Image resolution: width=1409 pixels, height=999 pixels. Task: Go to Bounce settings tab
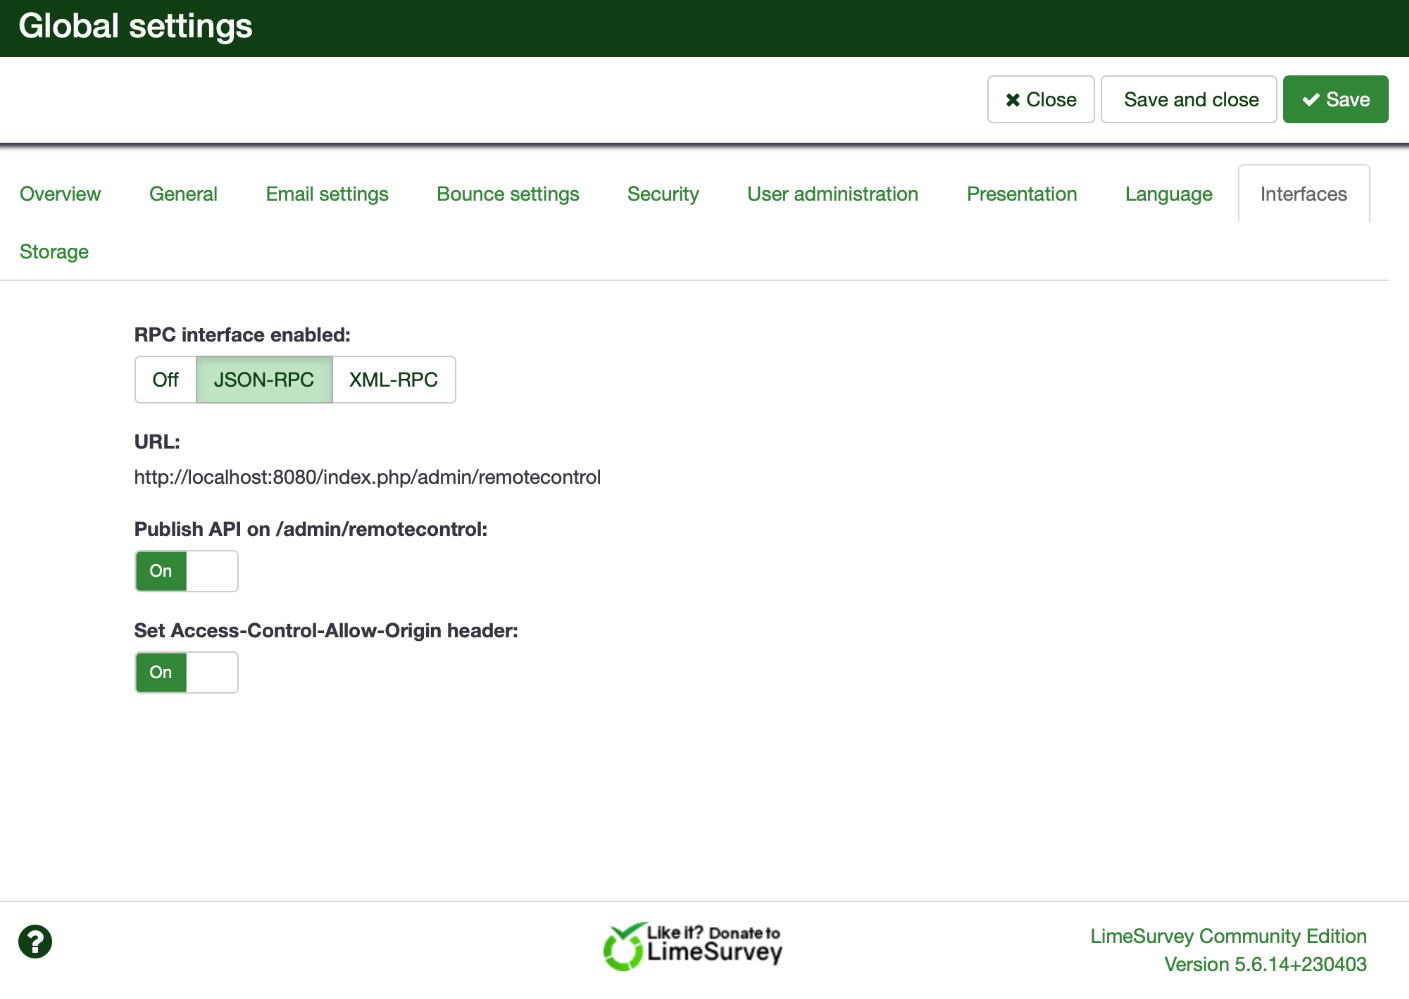pos(508,194)
